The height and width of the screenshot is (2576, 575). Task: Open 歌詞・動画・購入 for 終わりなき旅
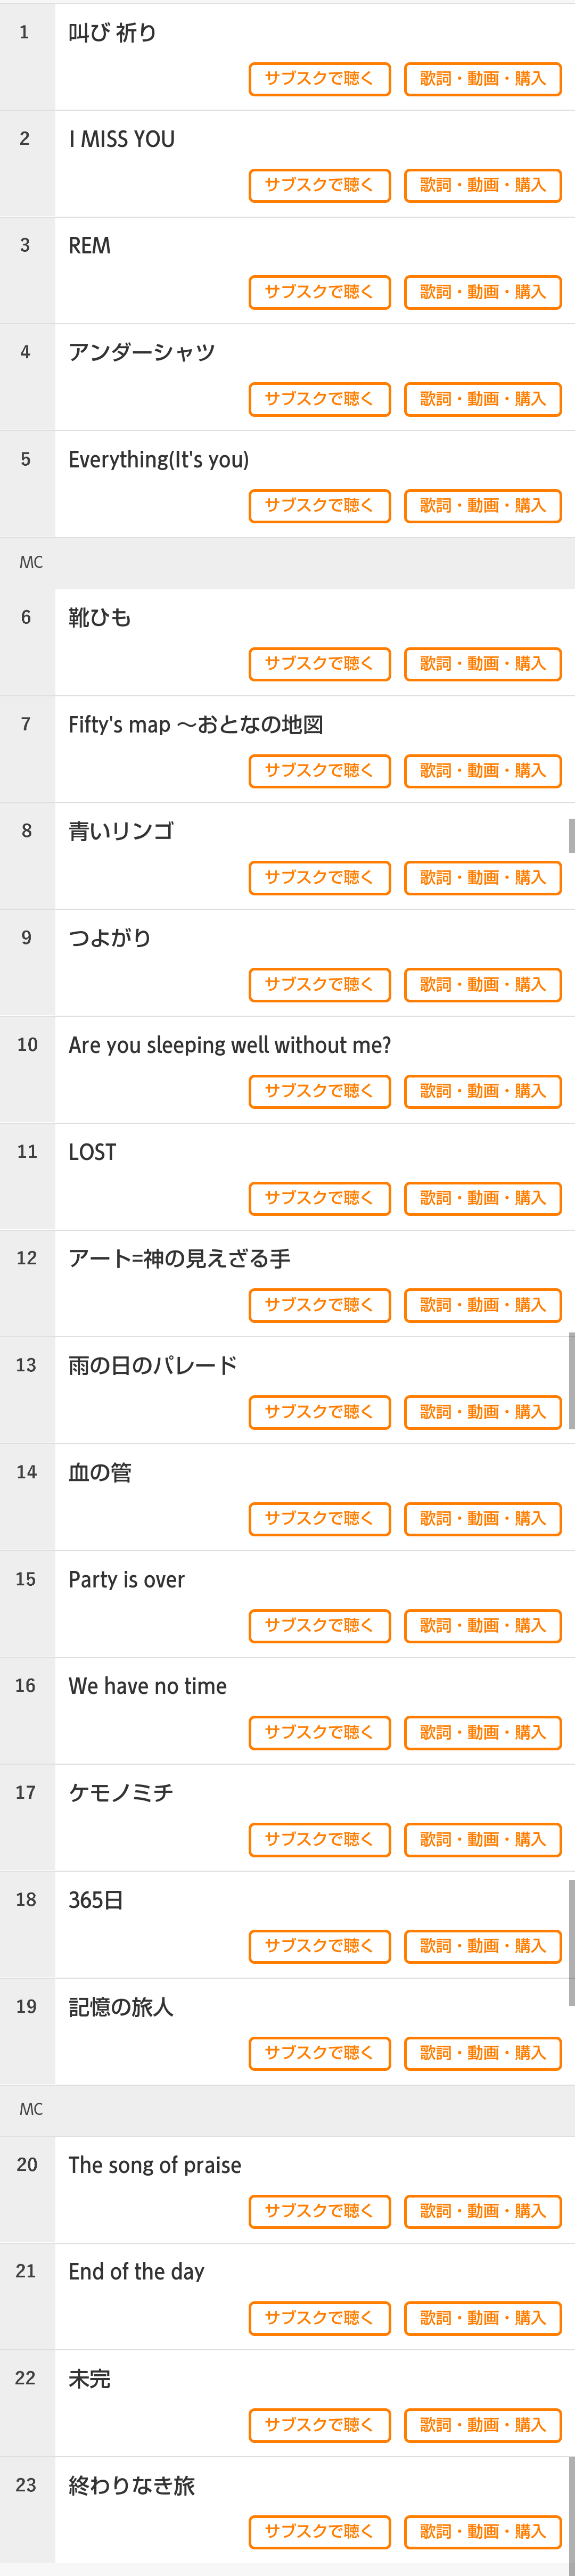(482, 2531)
